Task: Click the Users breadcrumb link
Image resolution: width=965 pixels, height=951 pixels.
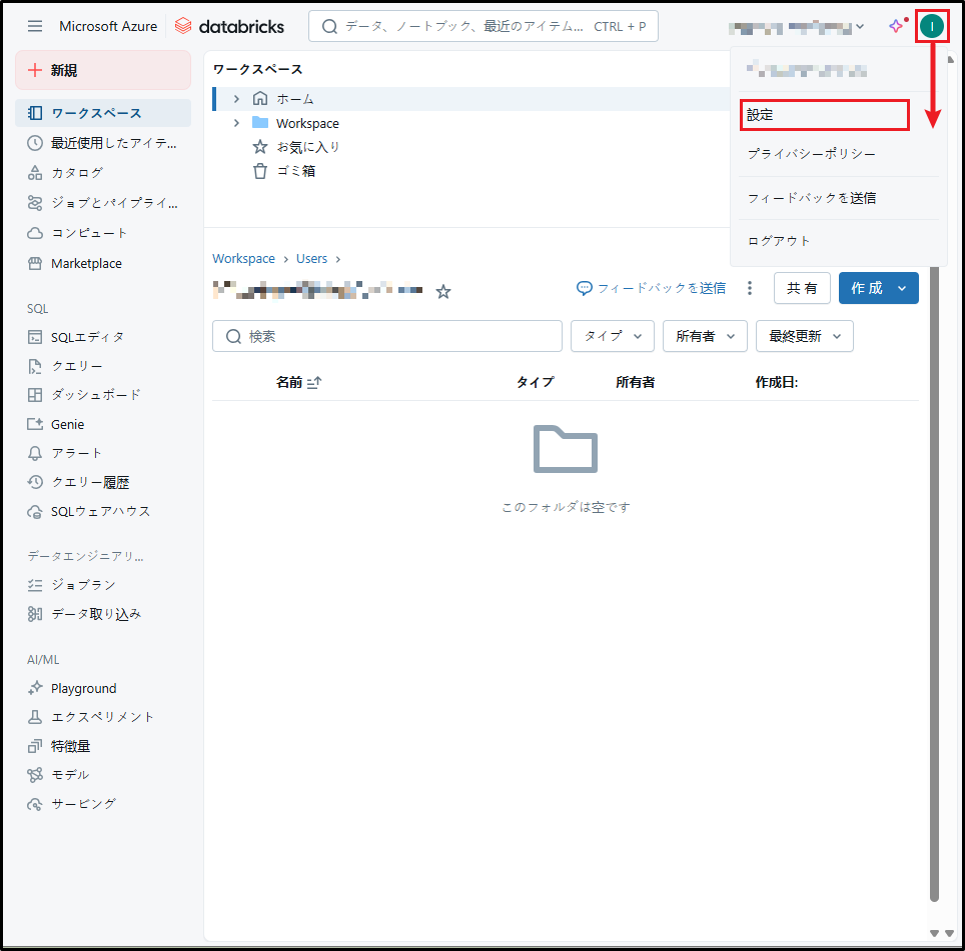Action: (x=311, y=259)
